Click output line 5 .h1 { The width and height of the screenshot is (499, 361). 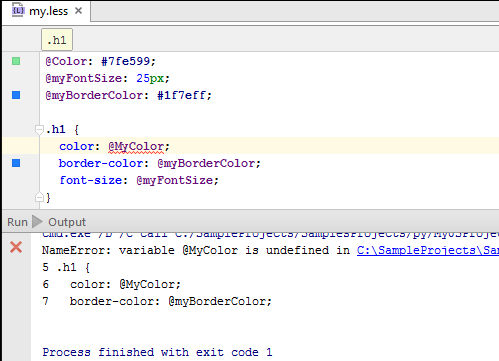(66, 267)
